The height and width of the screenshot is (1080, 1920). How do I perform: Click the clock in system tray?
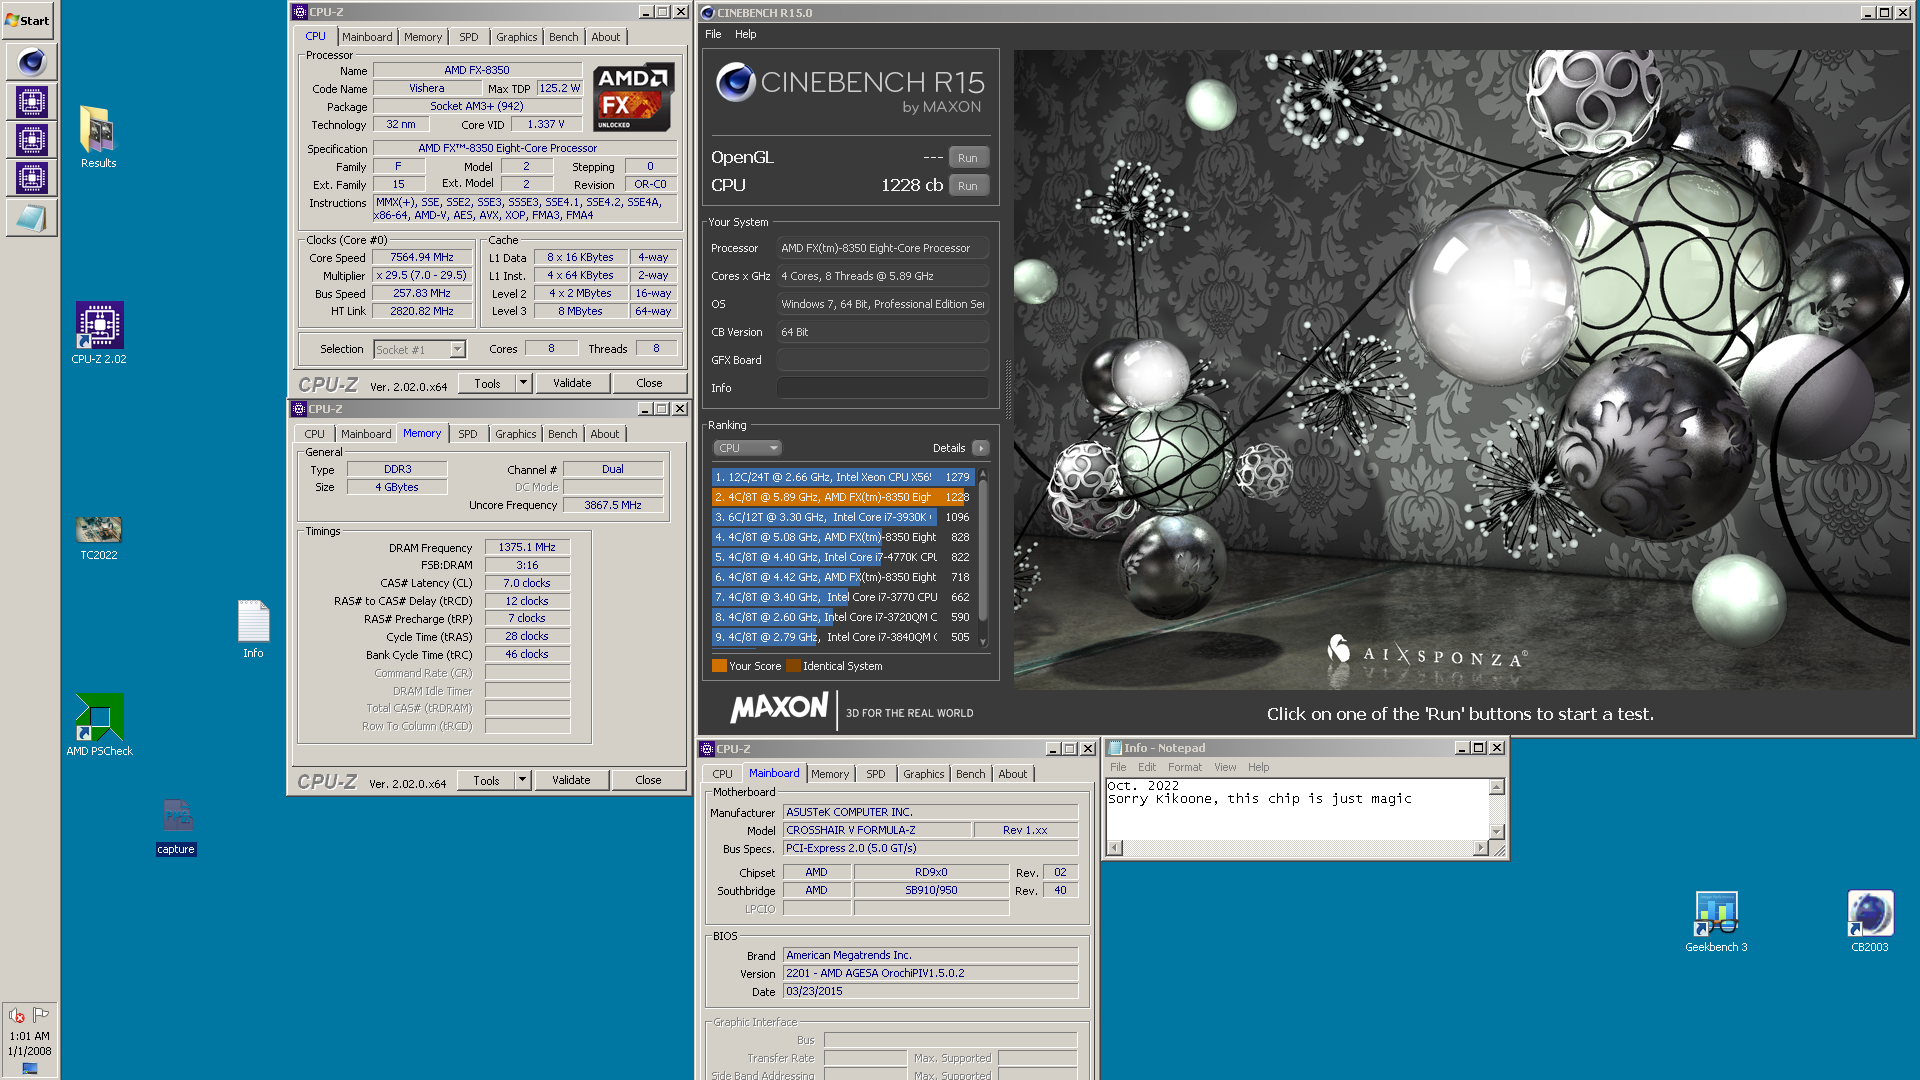point(30,1044)
